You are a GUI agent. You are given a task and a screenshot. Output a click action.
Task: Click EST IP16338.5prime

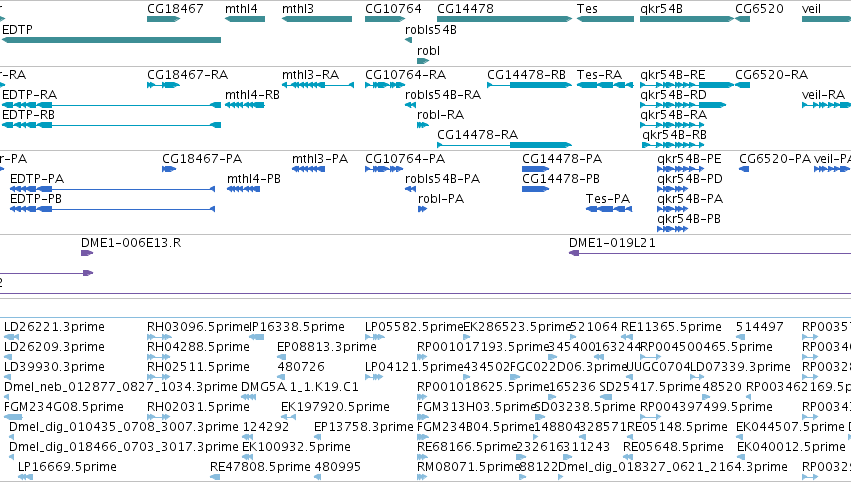pos(297,327)
